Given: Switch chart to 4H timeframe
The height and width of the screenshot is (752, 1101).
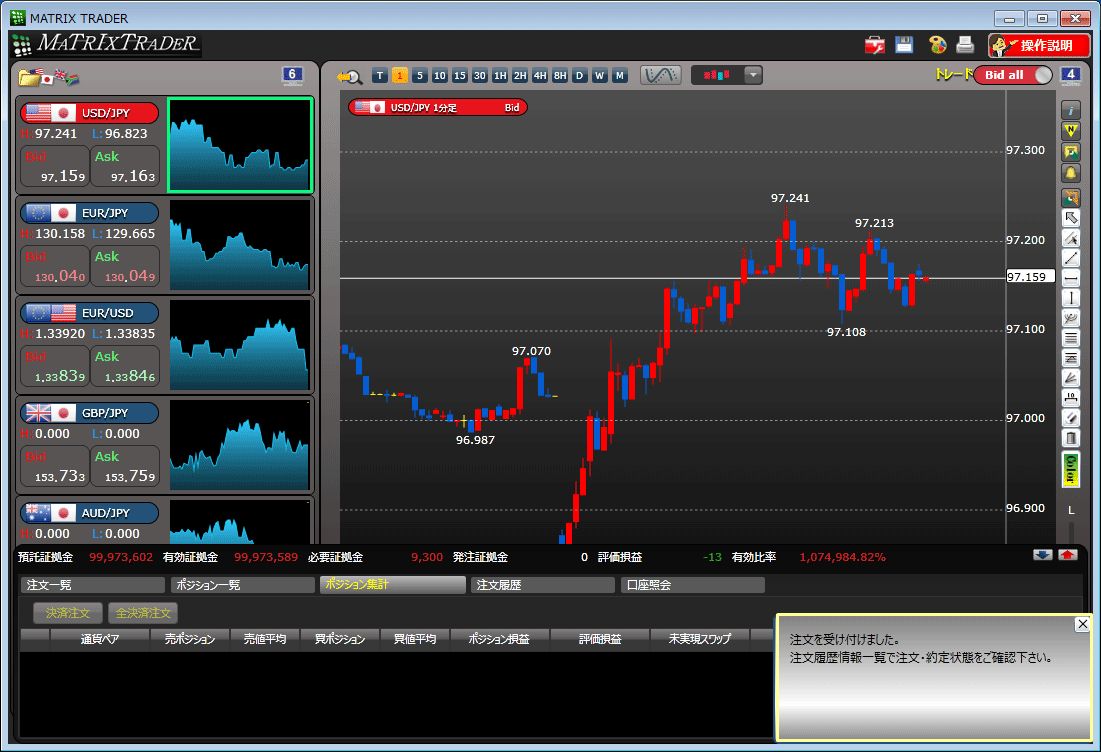Looking at the screenshot, I should pos(540,76).
